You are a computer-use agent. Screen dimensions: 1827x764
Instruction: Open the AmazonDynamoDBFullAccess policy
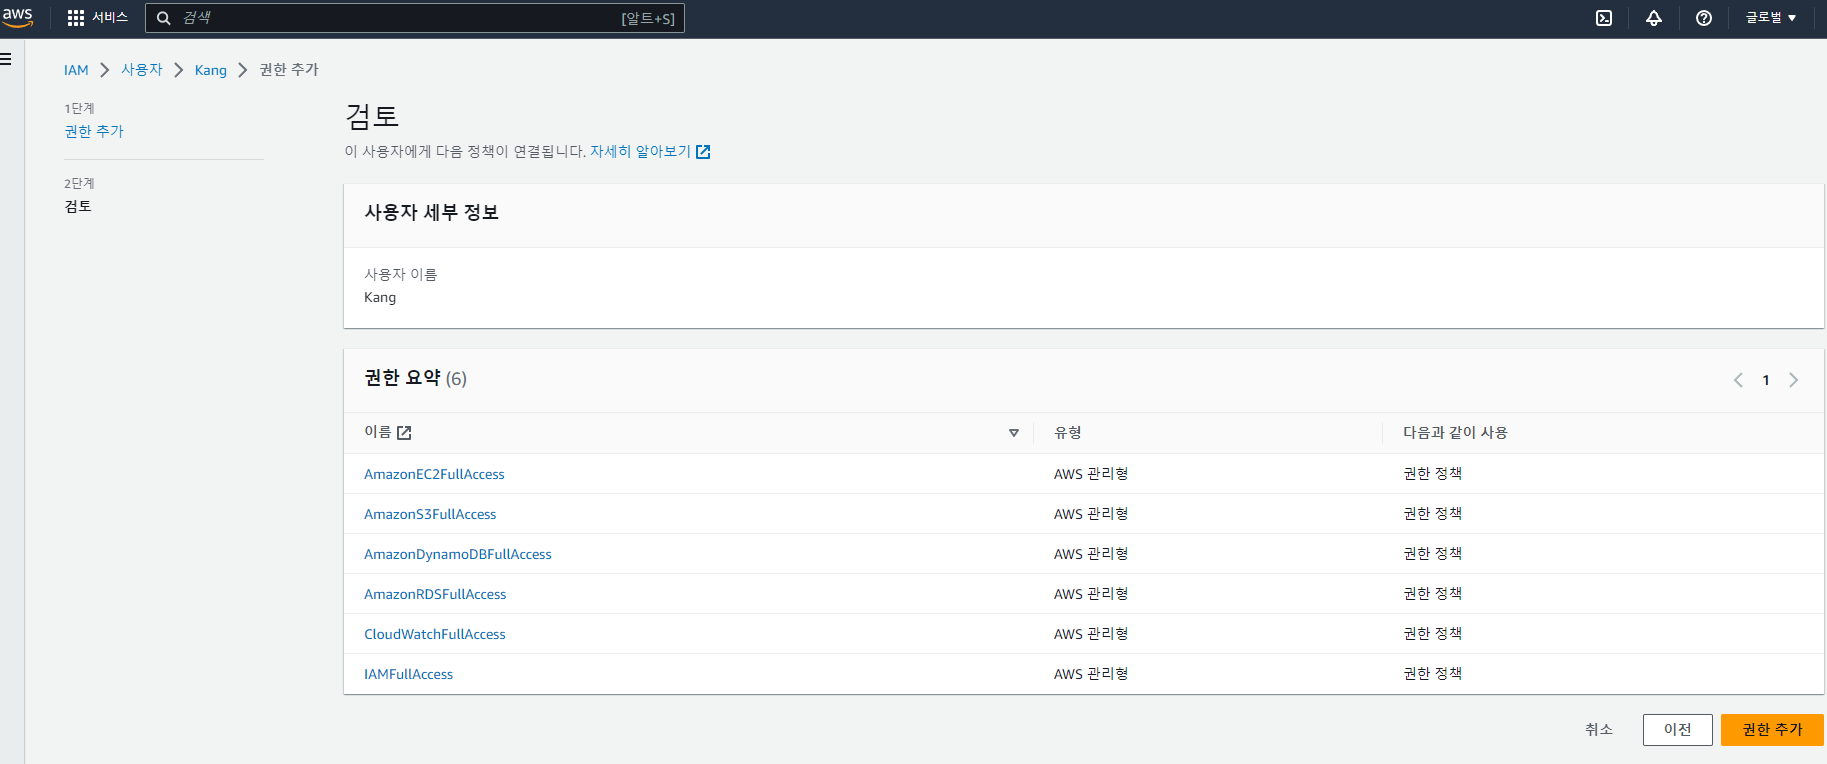pos(458,554)
